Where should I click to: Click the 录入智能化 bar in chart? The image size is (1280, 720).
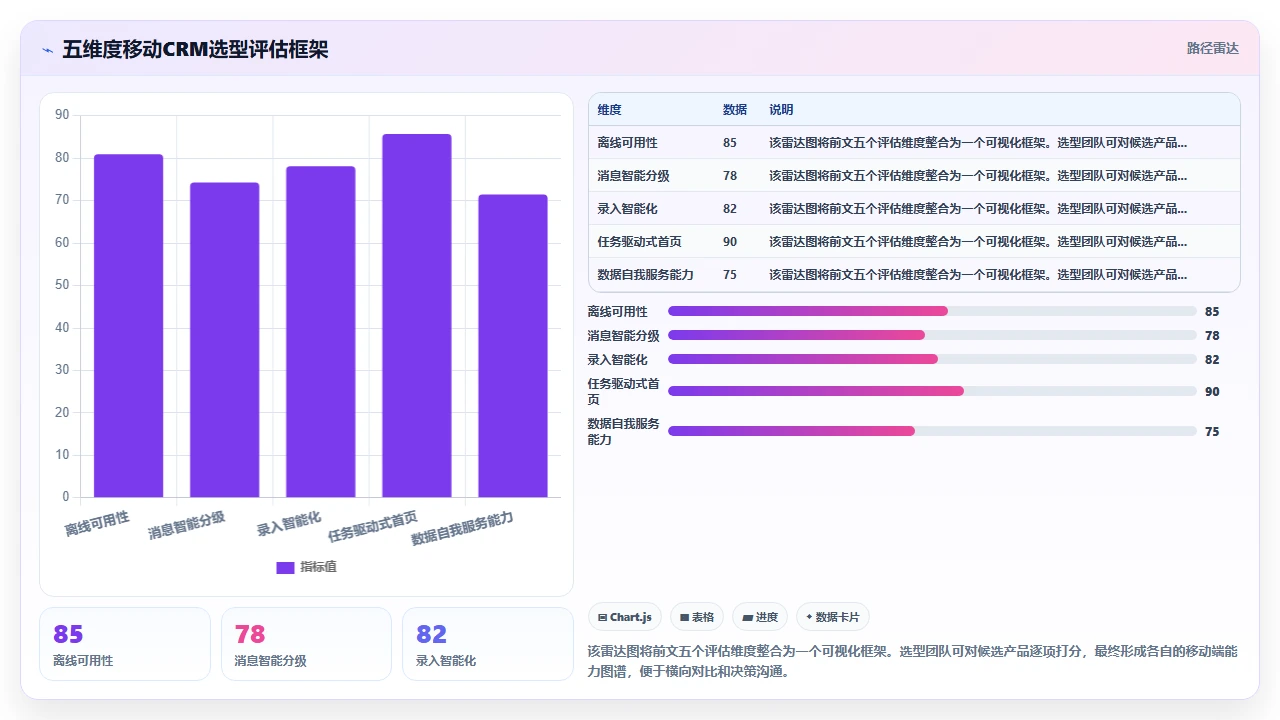320,331
